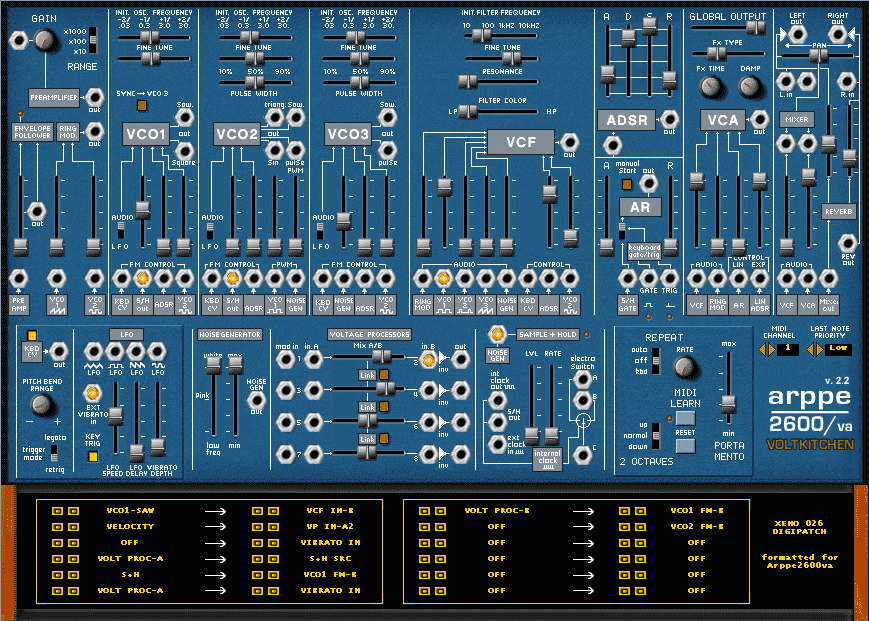
Task: Click the Filter Color slider handle
Action: 468,111
